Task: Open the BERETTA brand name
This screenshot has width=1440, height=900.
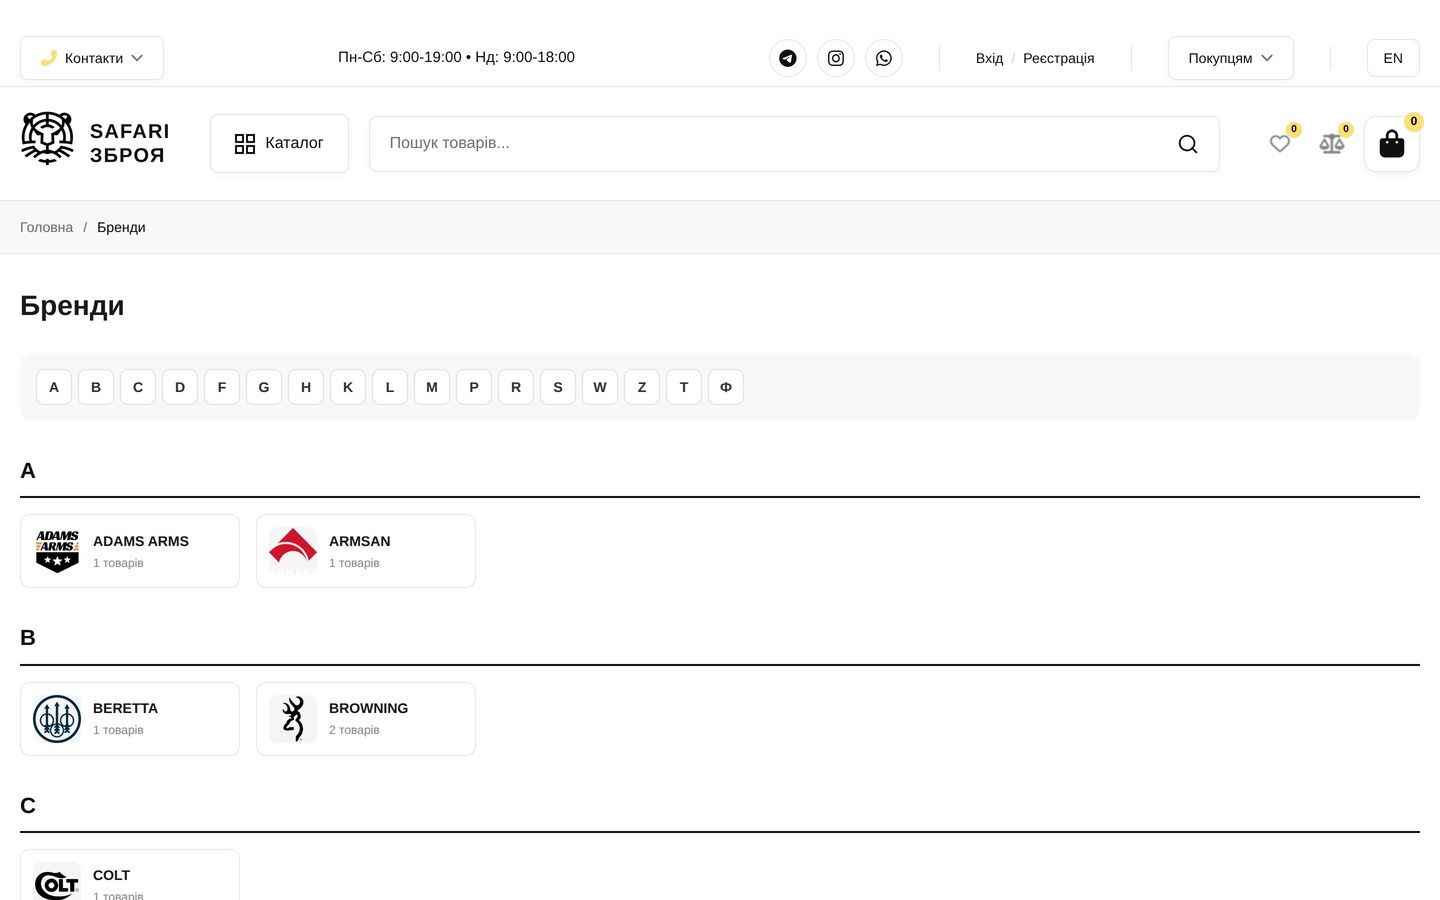Action: click(125, 708)
